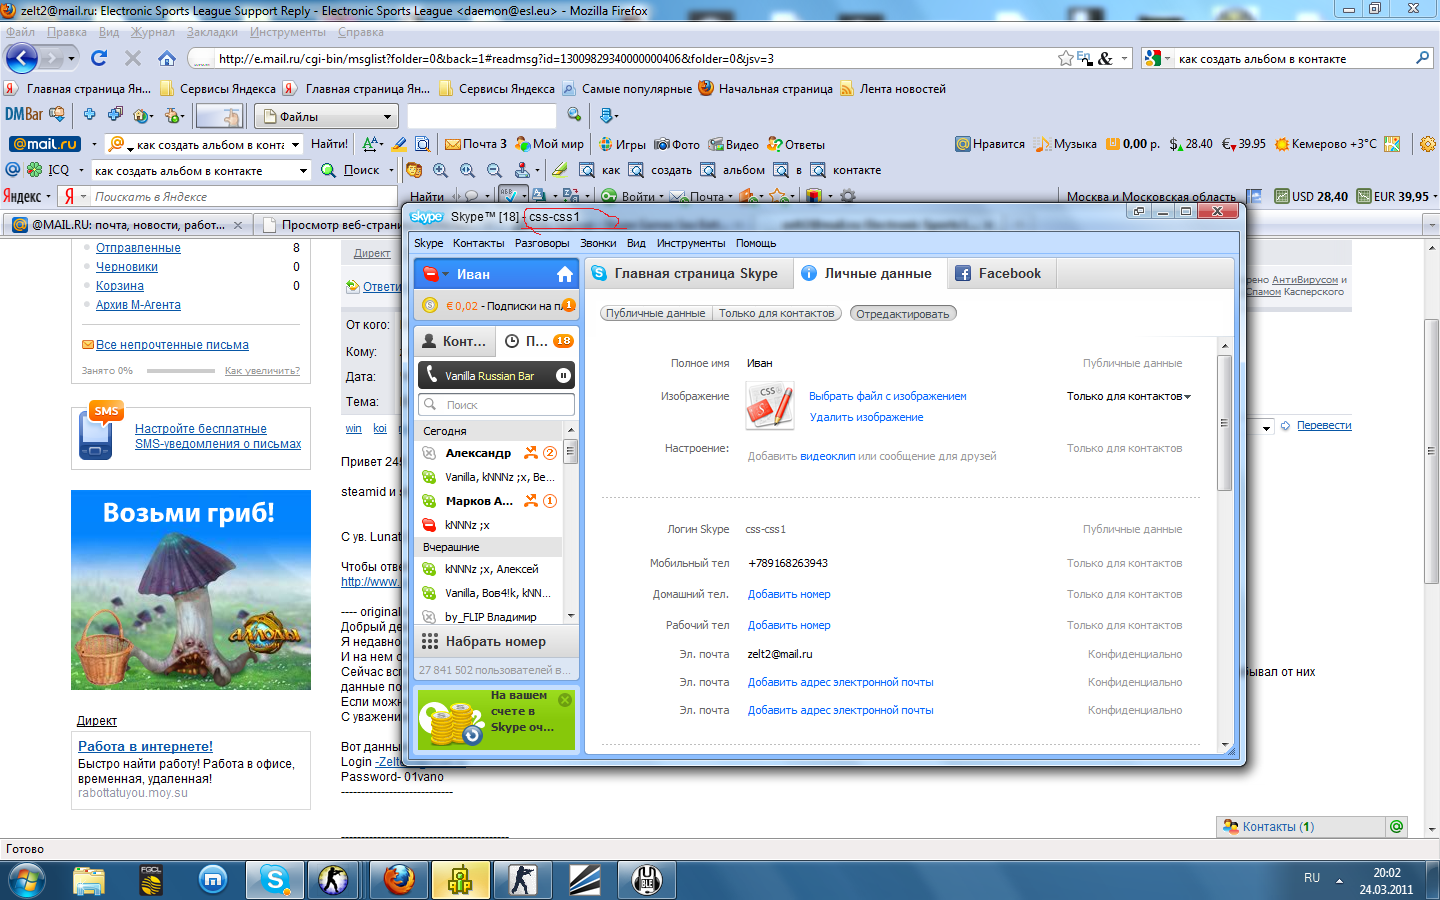Screen dimensions: 1440x900
Task: Click the Skype Поиск contact search field
Action: (496, 405)
